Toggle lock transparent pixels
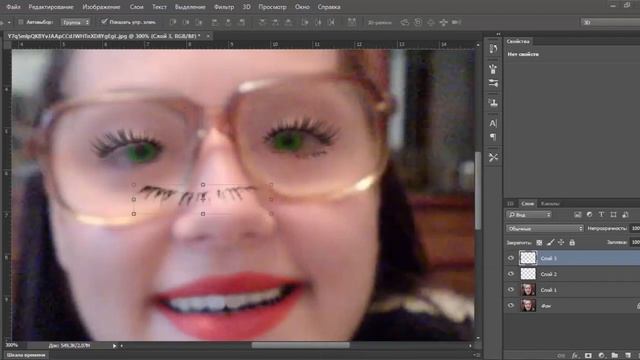Viewport: 640px width, 360px height. tap(539, 242)
